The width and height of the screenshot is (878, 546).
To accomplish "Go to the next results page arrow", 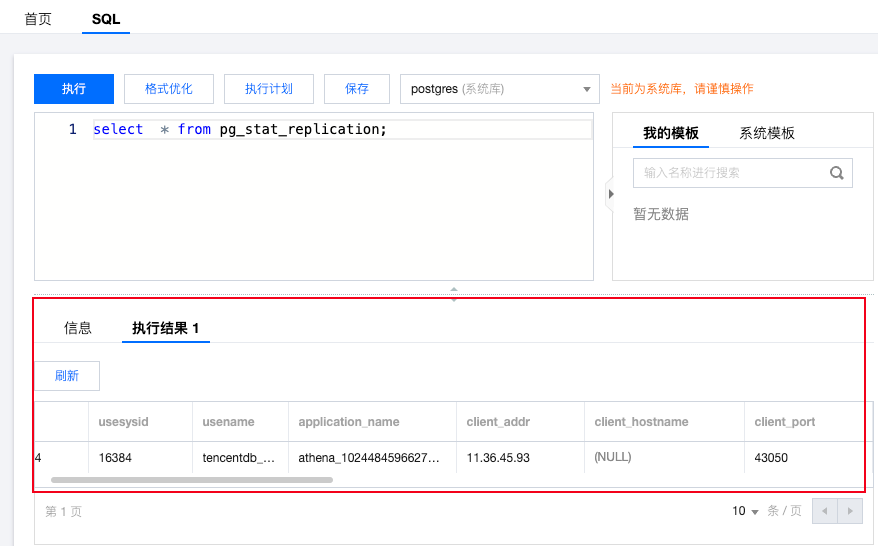I will coord(850,511).
